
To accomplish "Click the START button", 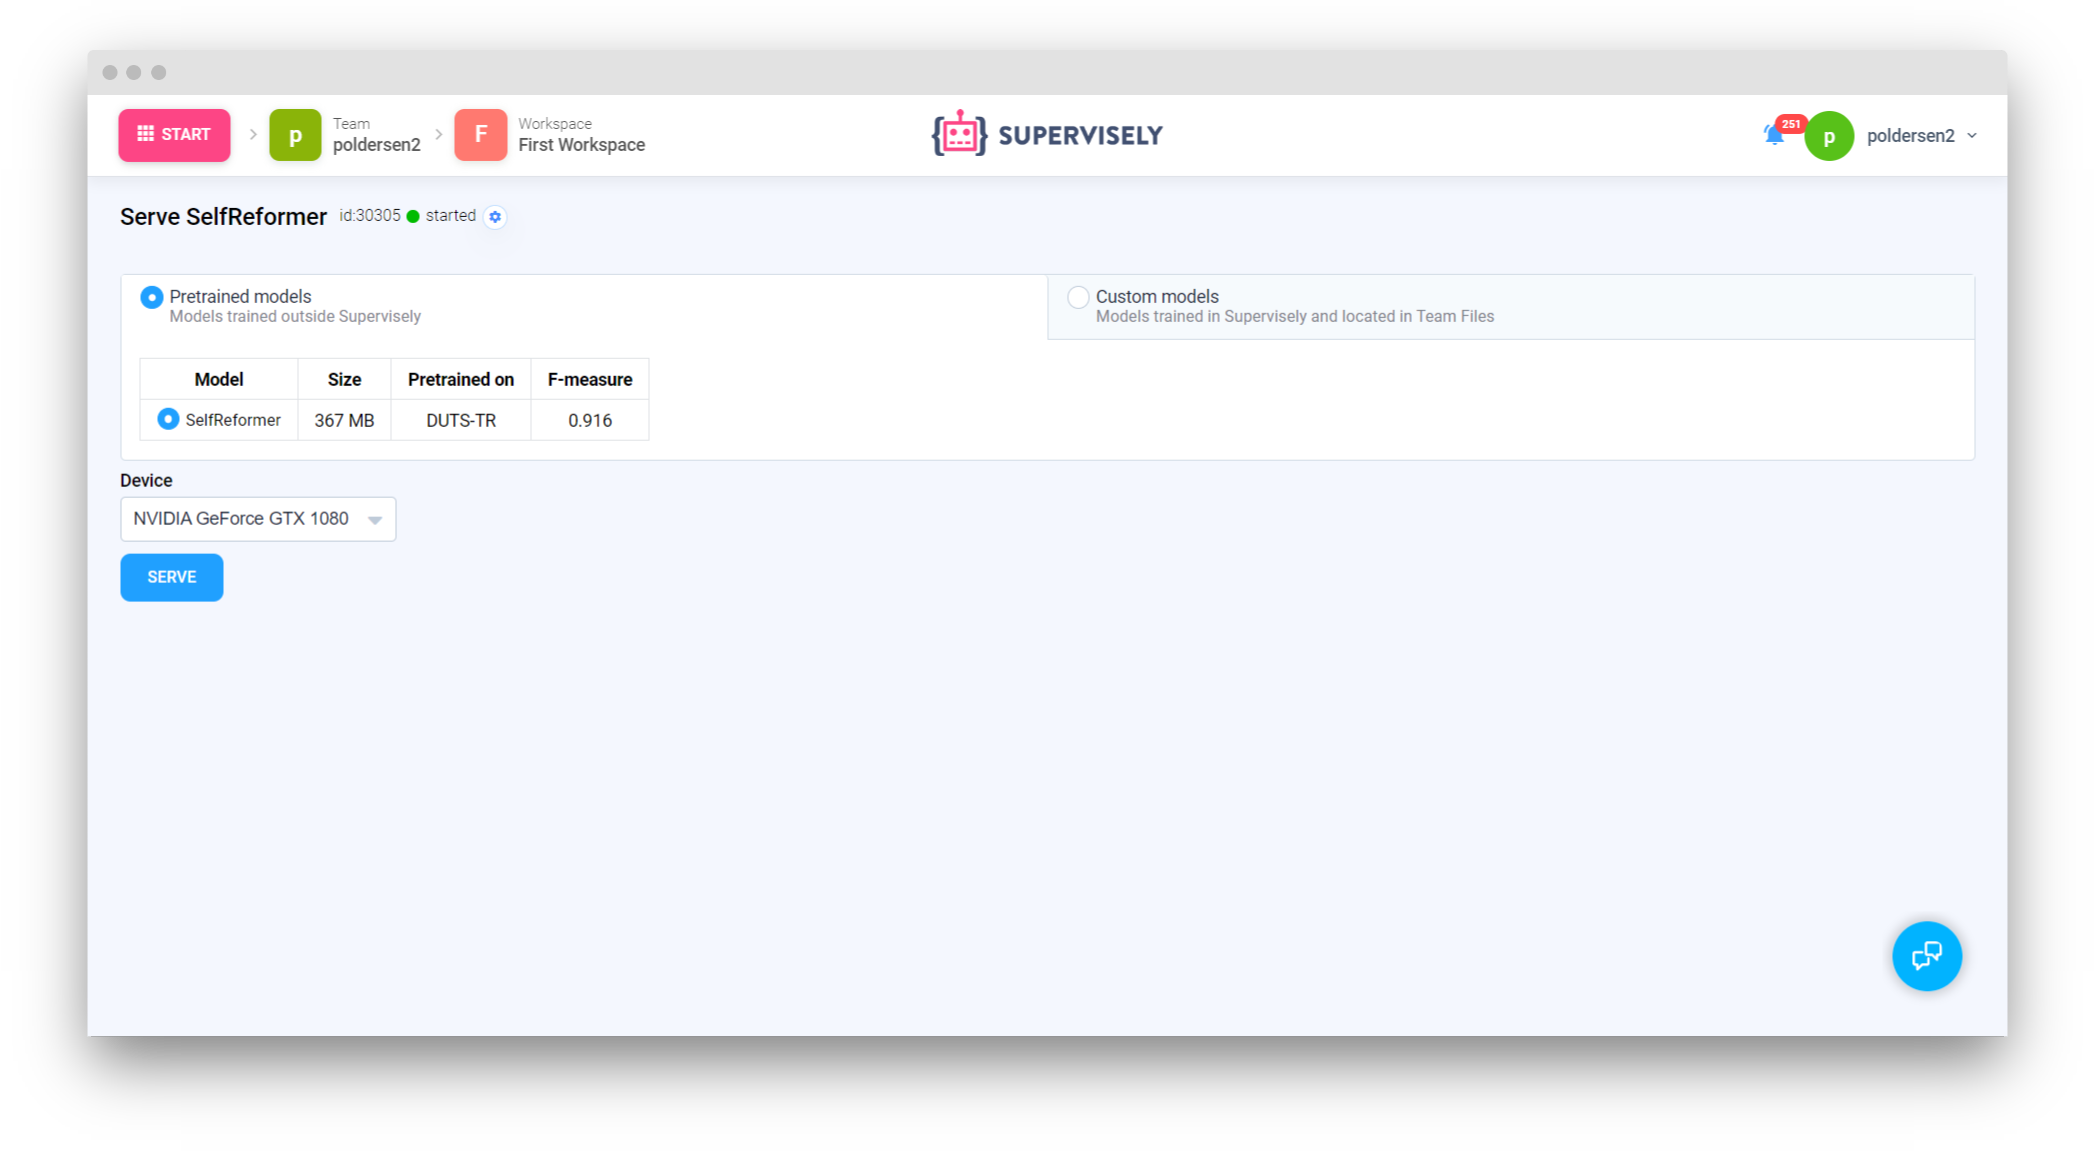I will 174,133.
